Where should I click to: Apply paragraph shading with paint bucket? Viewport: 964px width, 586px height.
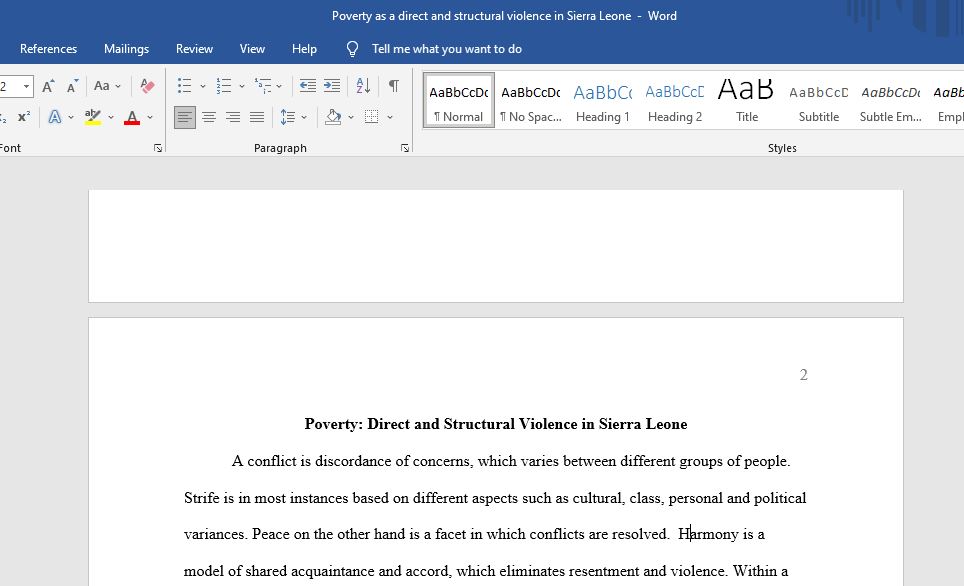(333, 117)
